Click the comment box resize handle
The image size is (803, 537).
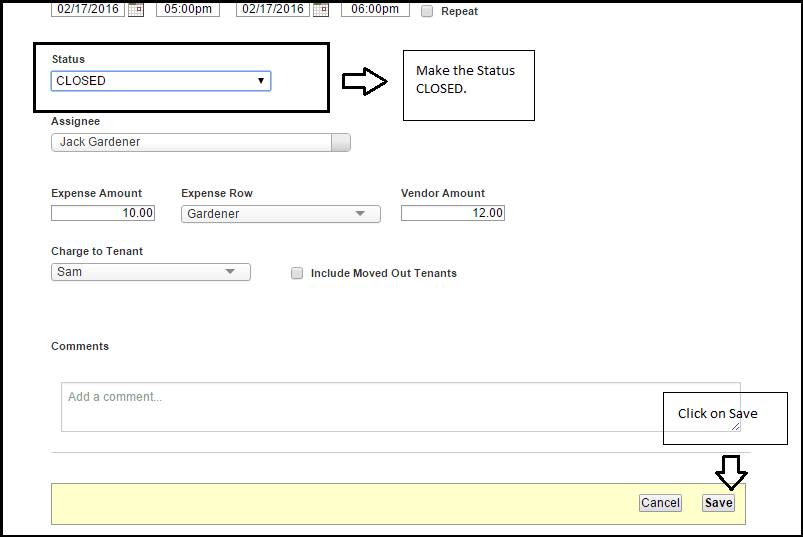coord(735,426)
